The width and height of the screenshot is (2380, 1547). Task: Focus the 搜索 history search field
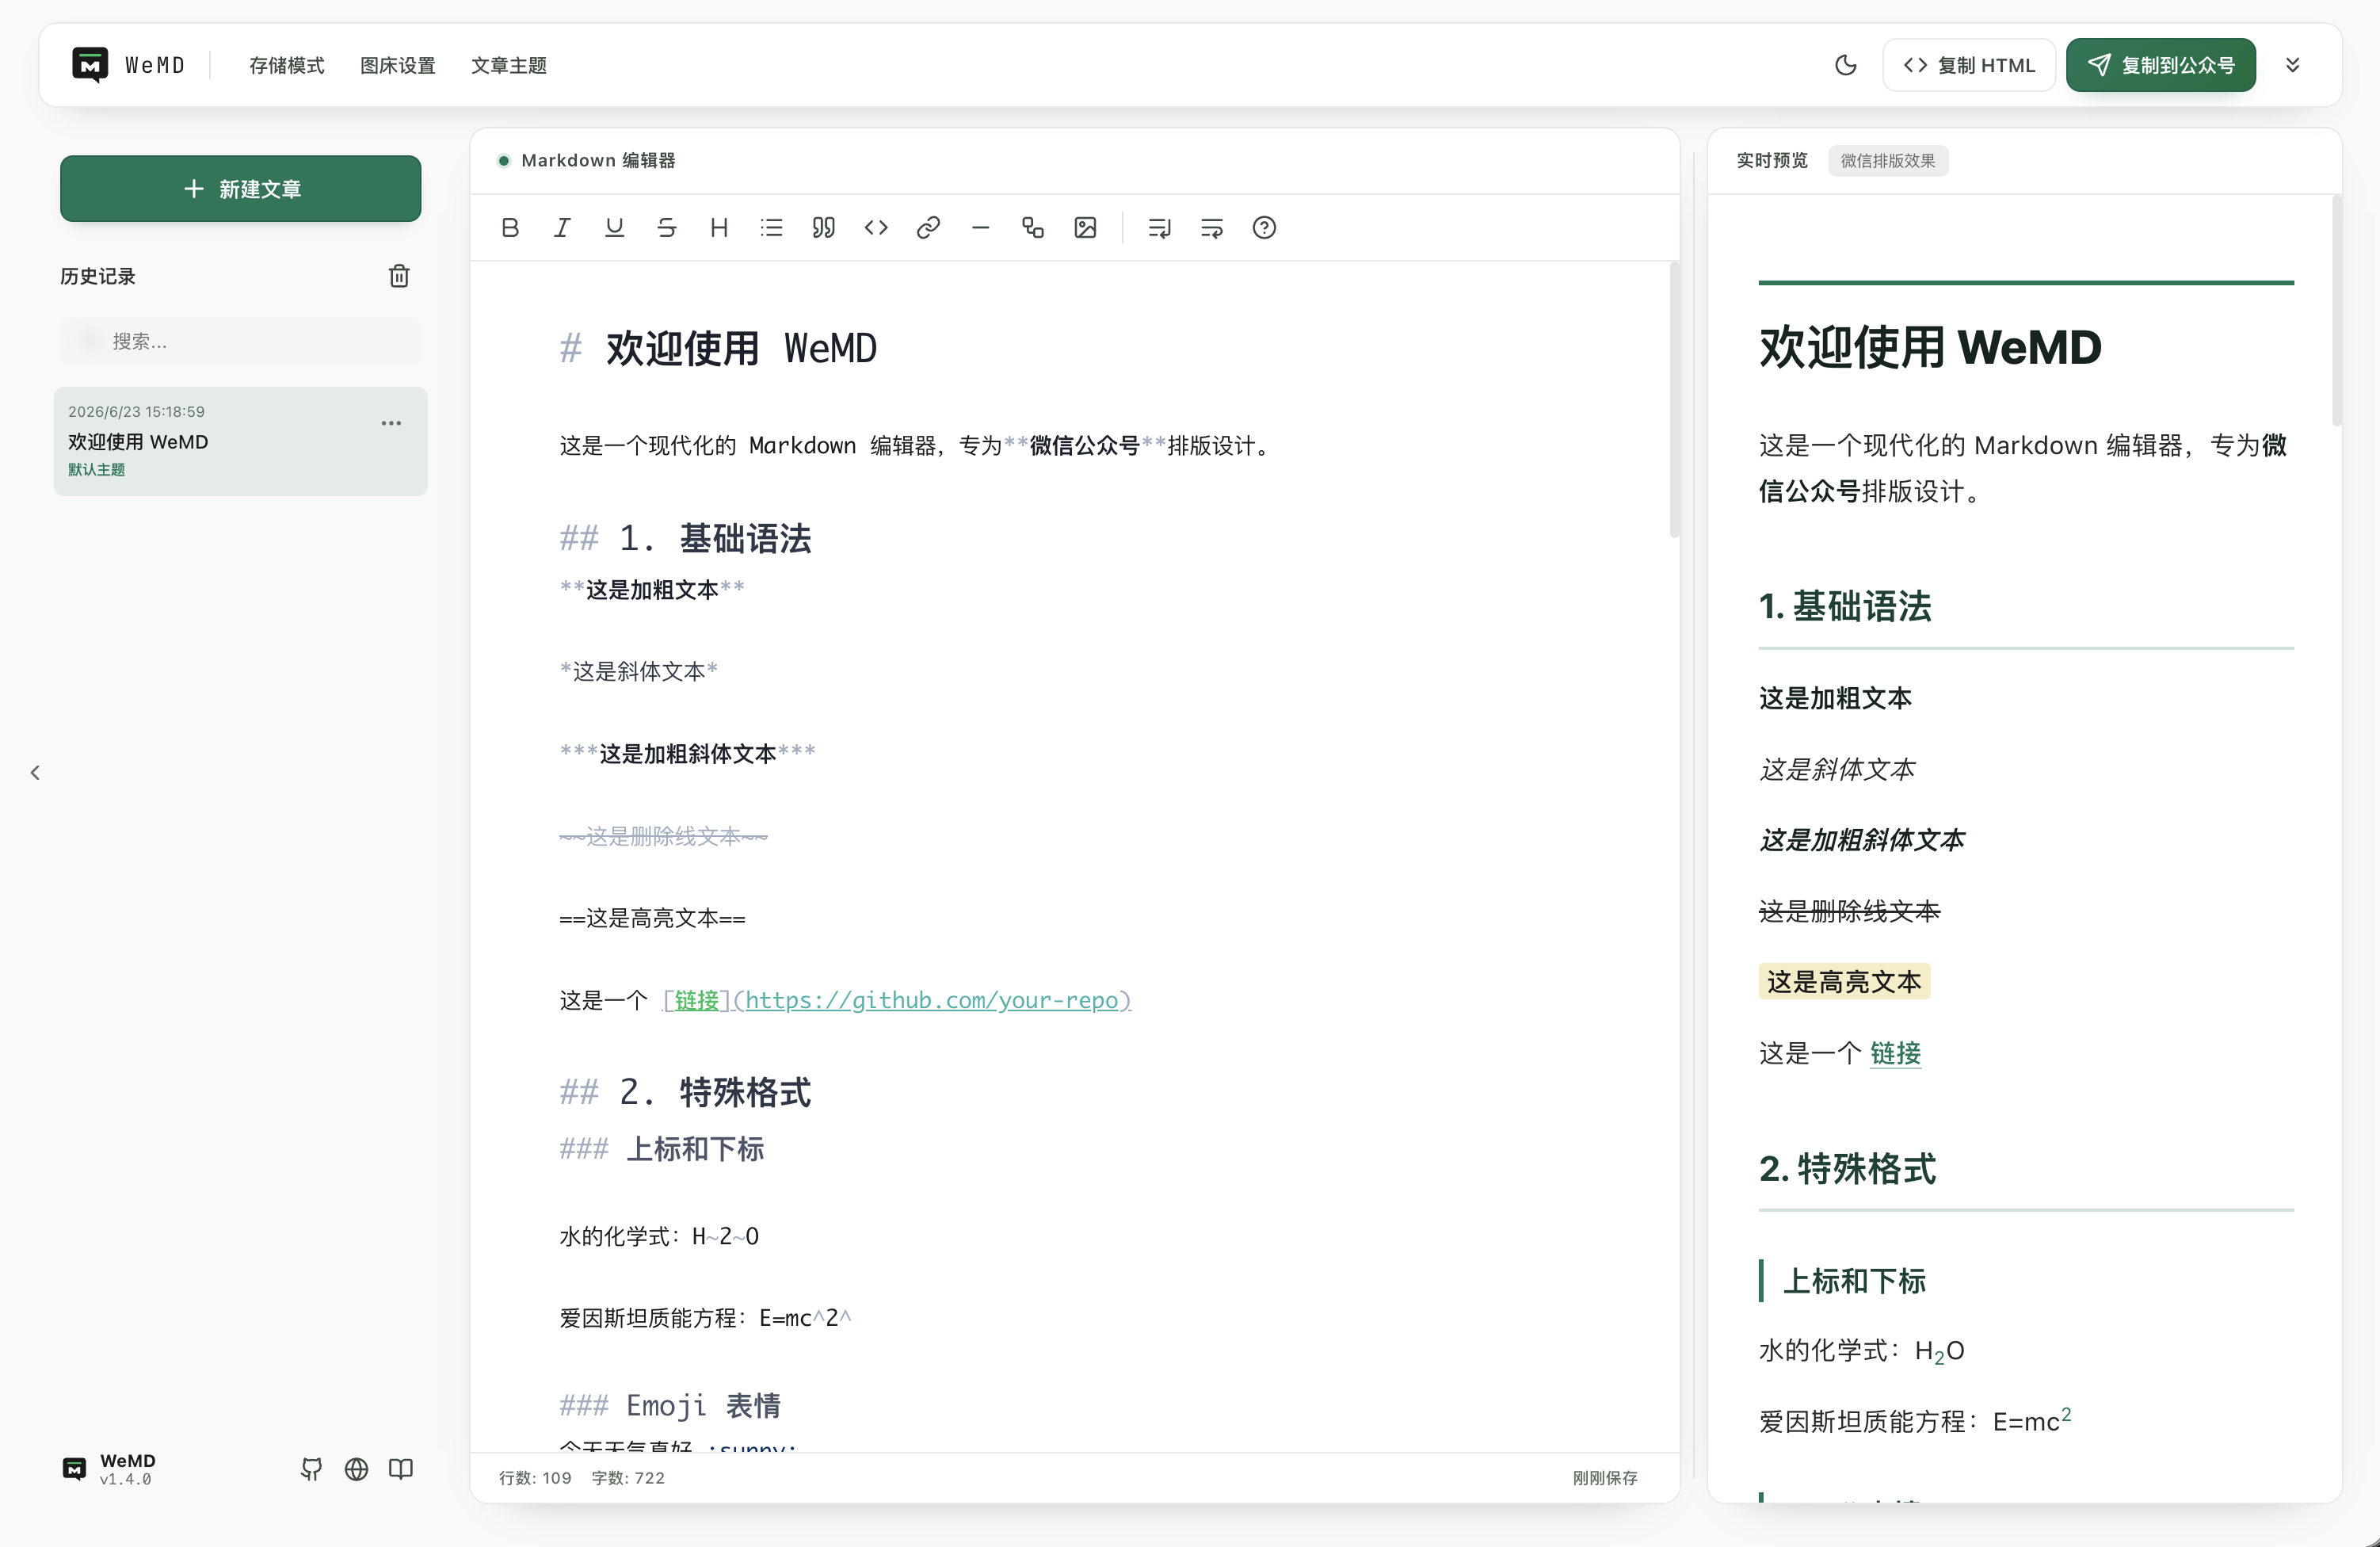(x=241, y=341)
